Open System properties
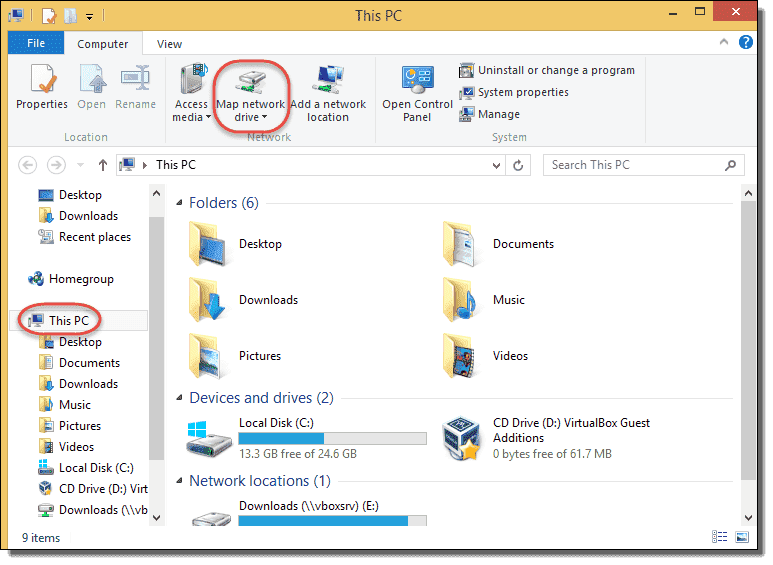Viewport: 773px width, 565px height. [514, 92]
